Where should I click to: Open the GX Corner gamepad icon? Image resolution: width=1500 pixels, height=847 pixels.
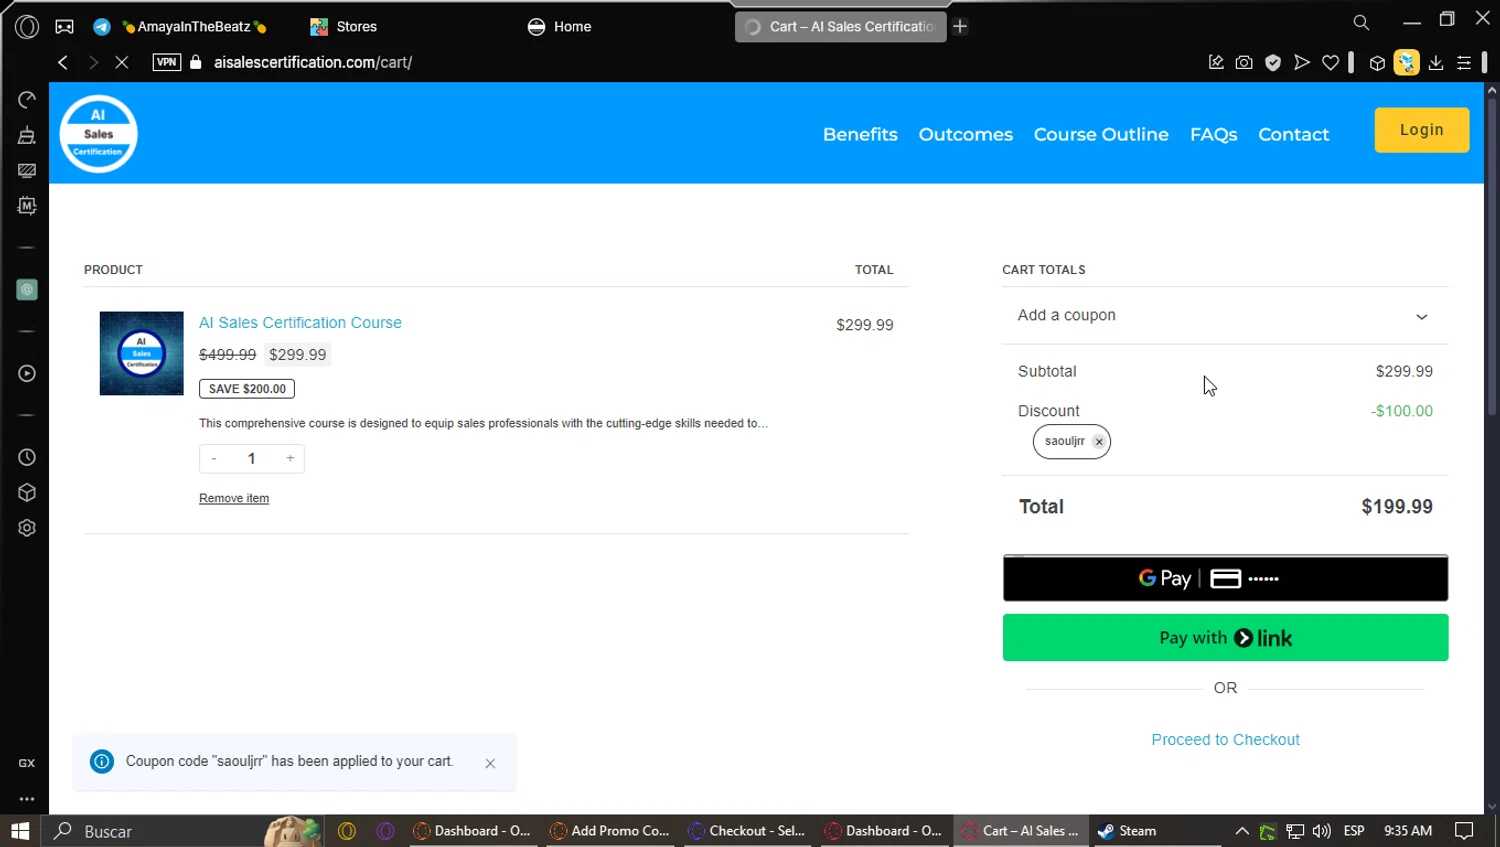[64, 27]
